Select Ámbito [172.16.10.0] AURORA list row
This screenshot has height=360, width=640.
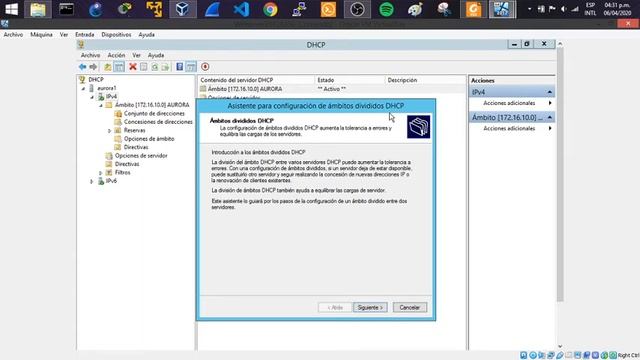click(331, 89)
